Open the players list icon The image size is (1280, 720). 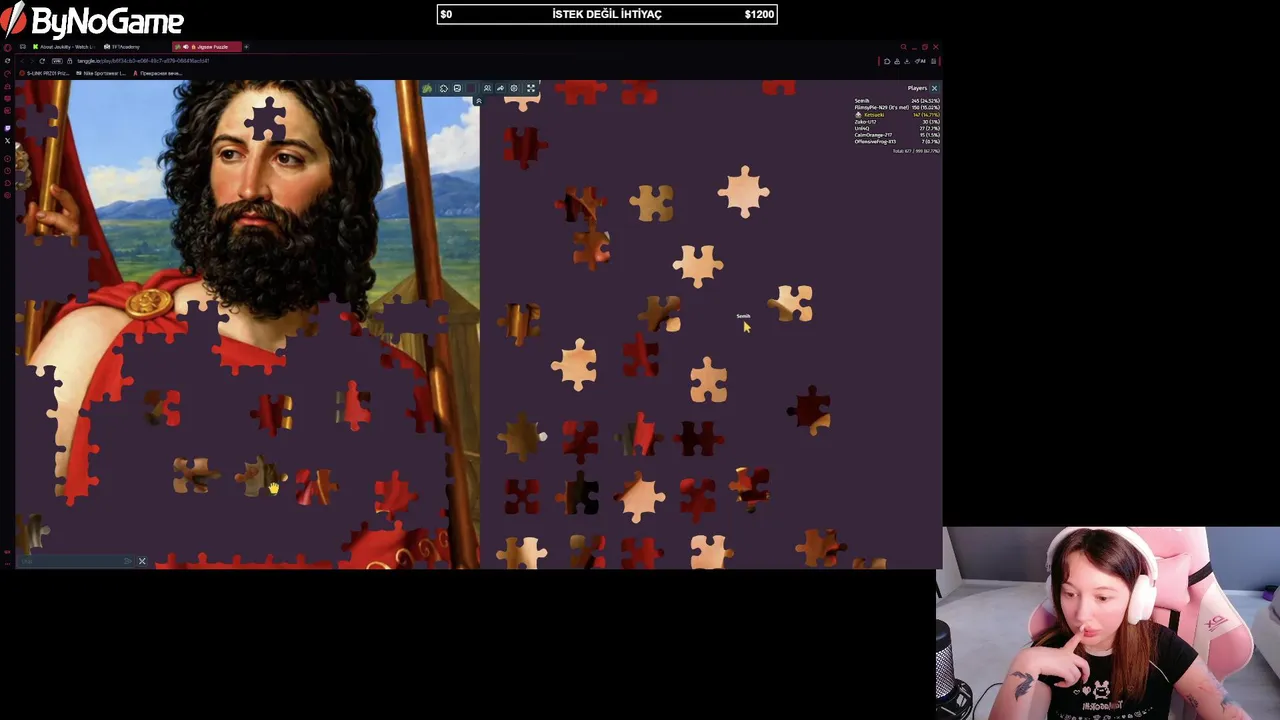487,88
